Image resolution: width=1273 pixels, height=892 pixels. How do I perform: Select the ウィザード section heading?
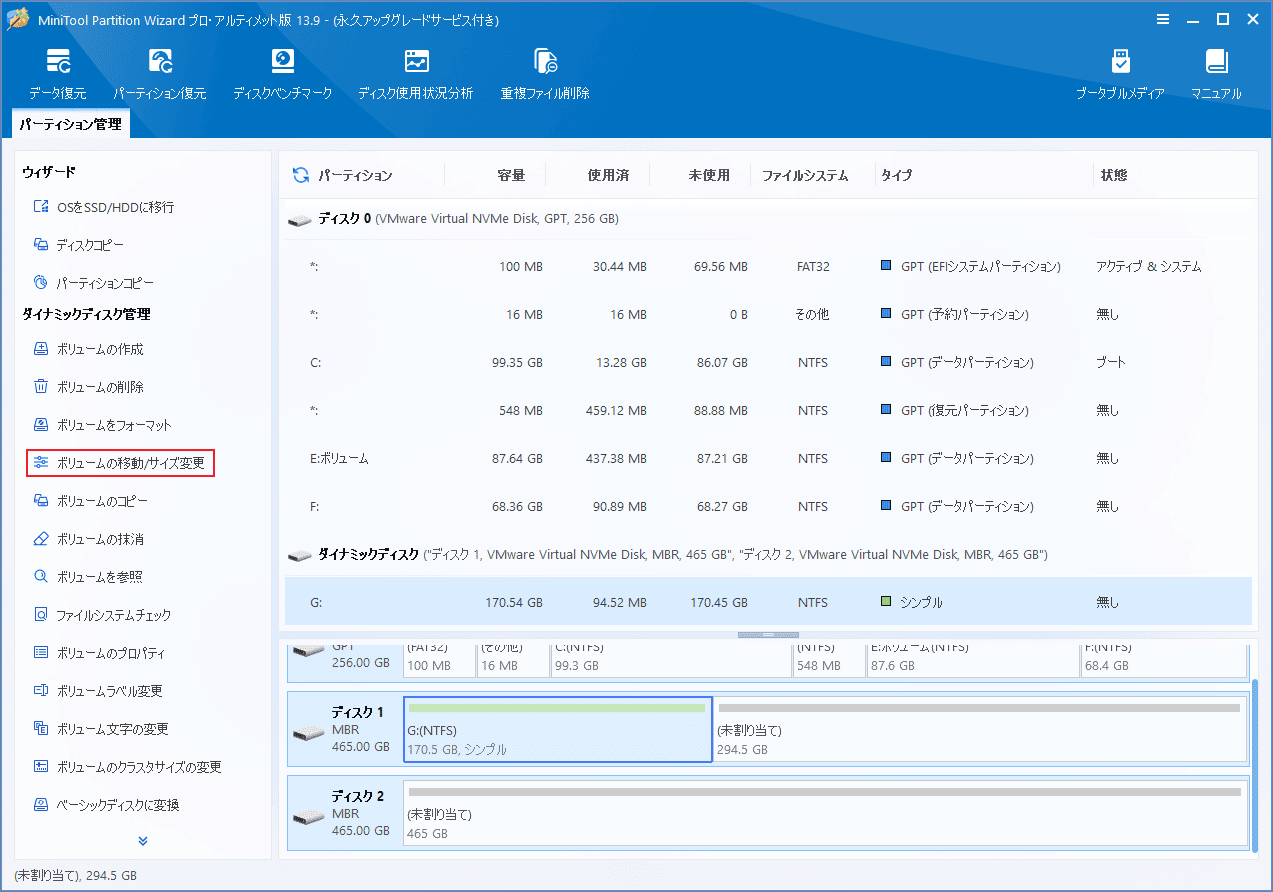[49, 173]
